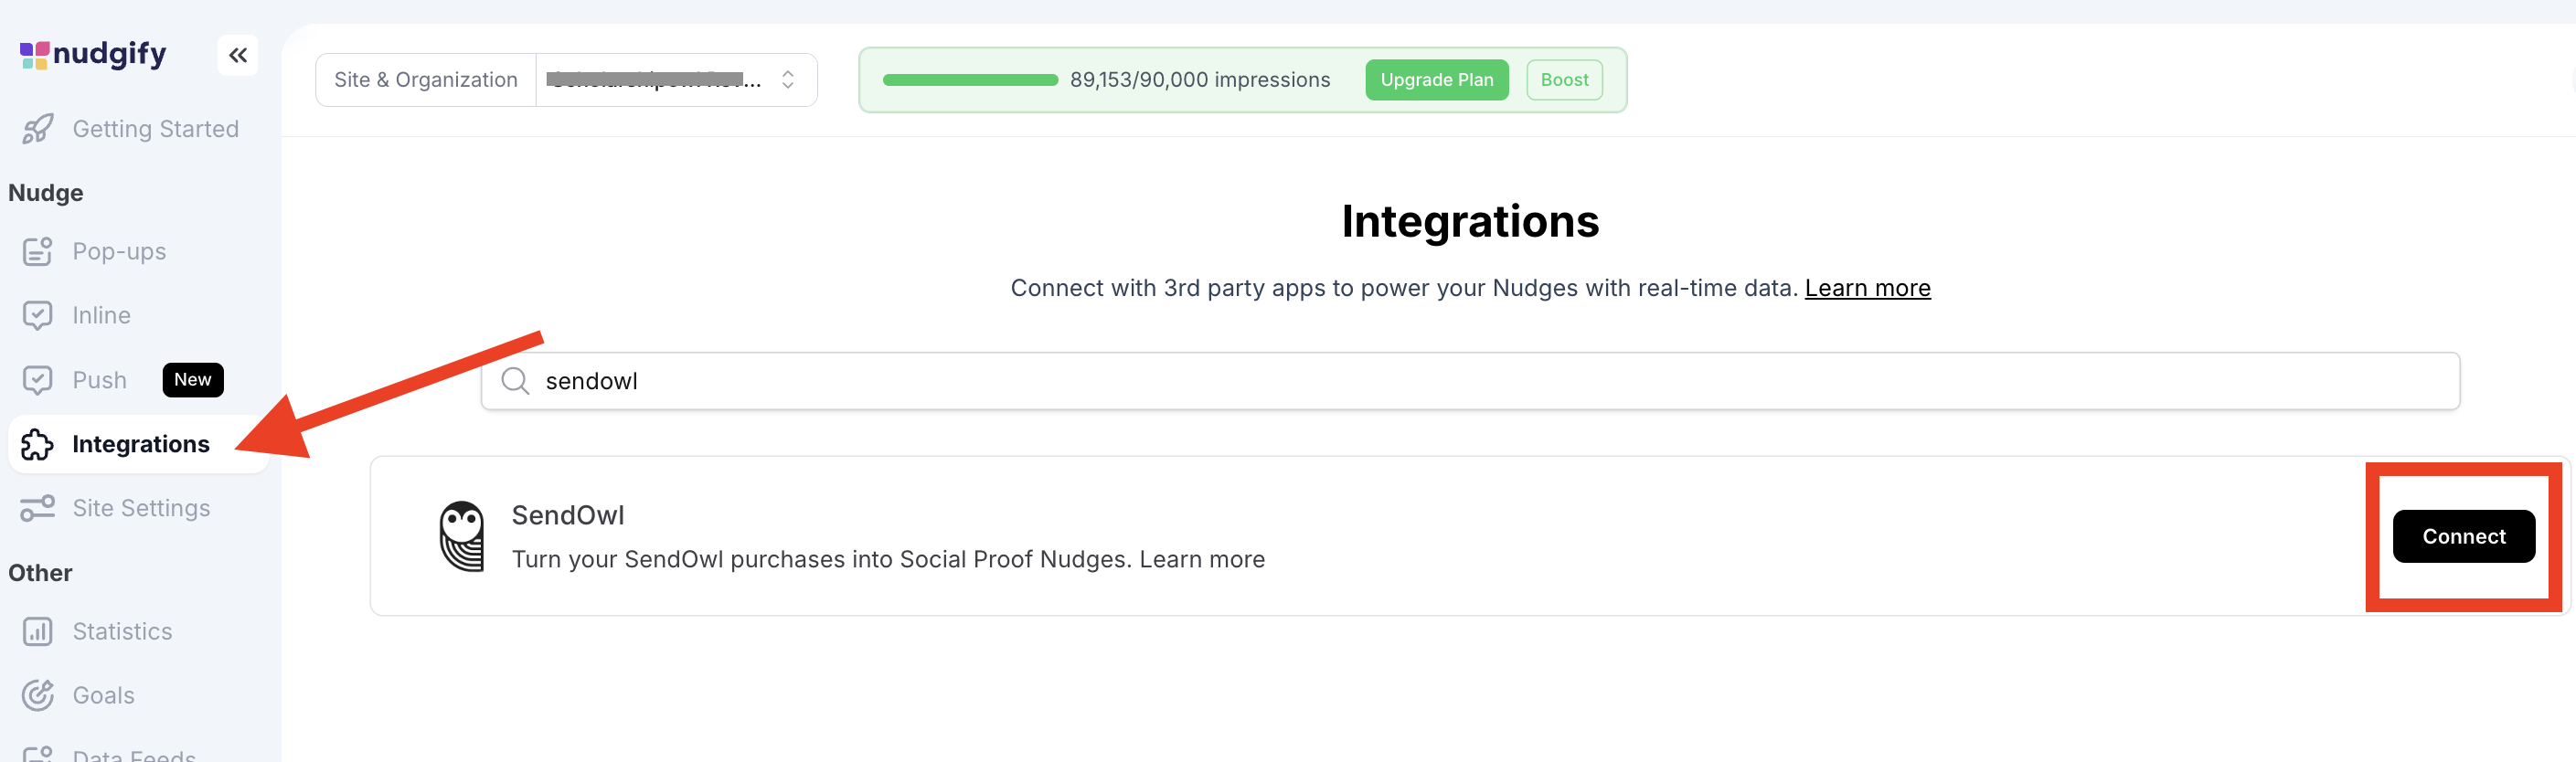Click the Data Feeds icon
The width and height of the screenshot is (2576, 762).
pos(38,754)
